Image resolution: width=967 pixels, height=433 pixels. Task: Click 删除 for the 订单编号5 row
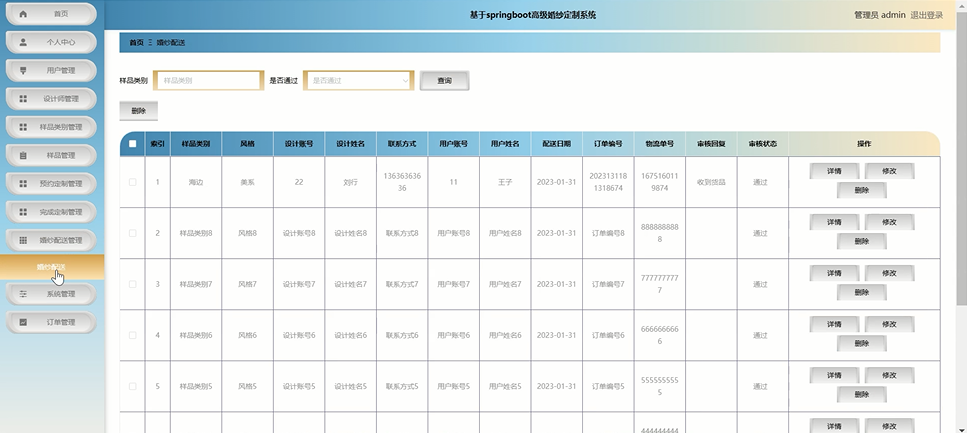click(x=862, y=395)
